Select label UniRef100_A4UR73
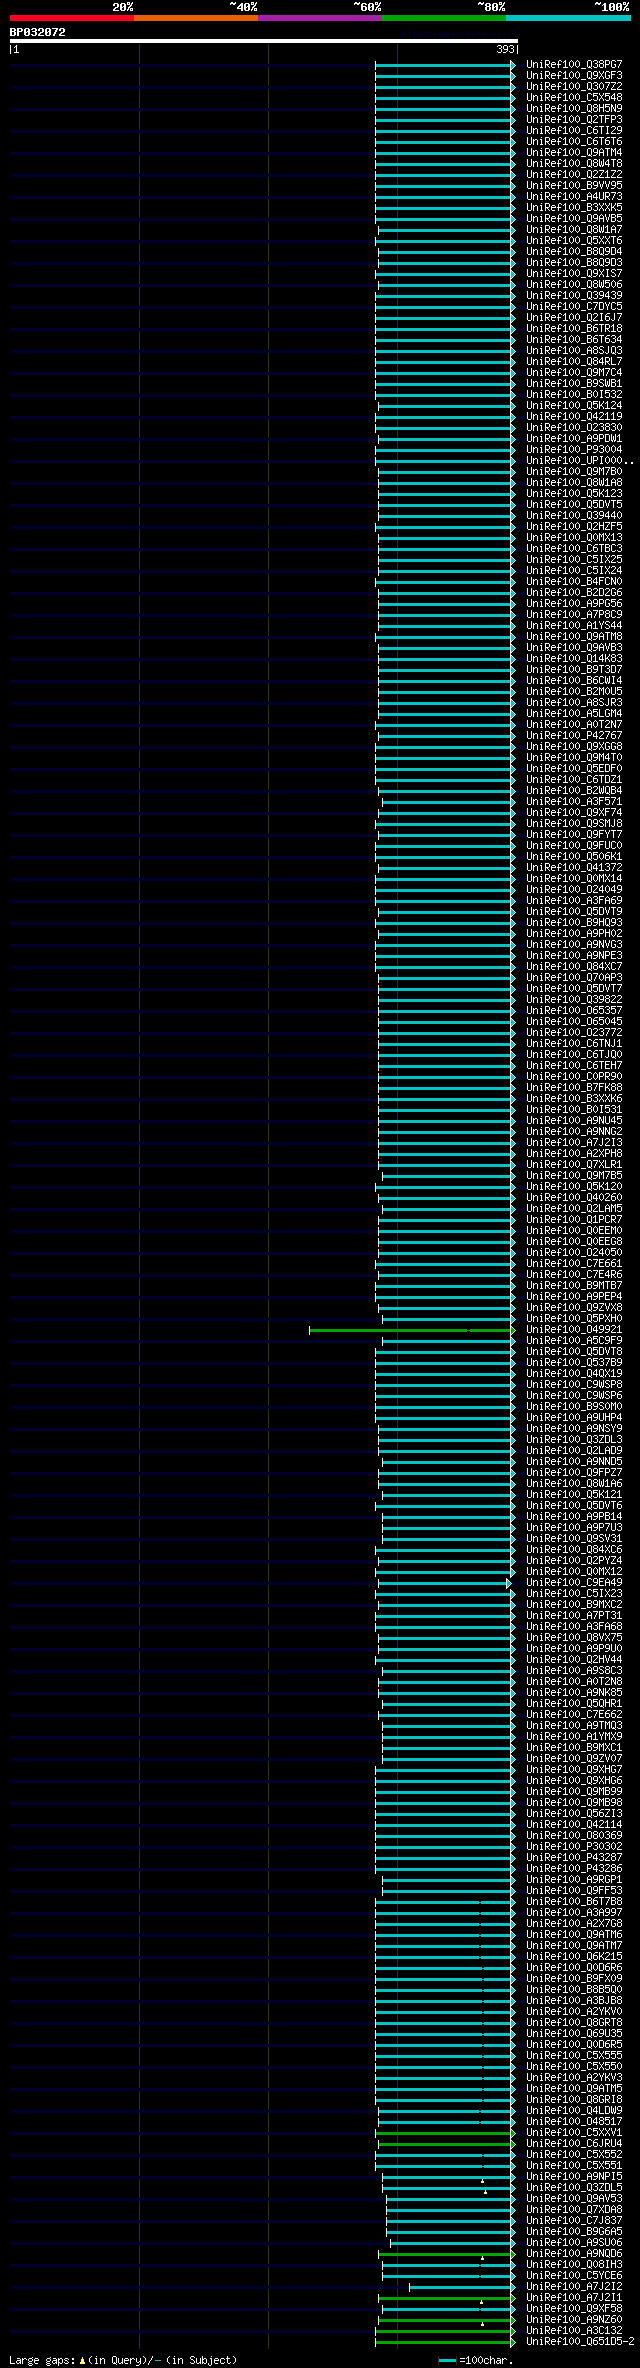The width and height of the screenshot is (640, 2368). point(574,196)
